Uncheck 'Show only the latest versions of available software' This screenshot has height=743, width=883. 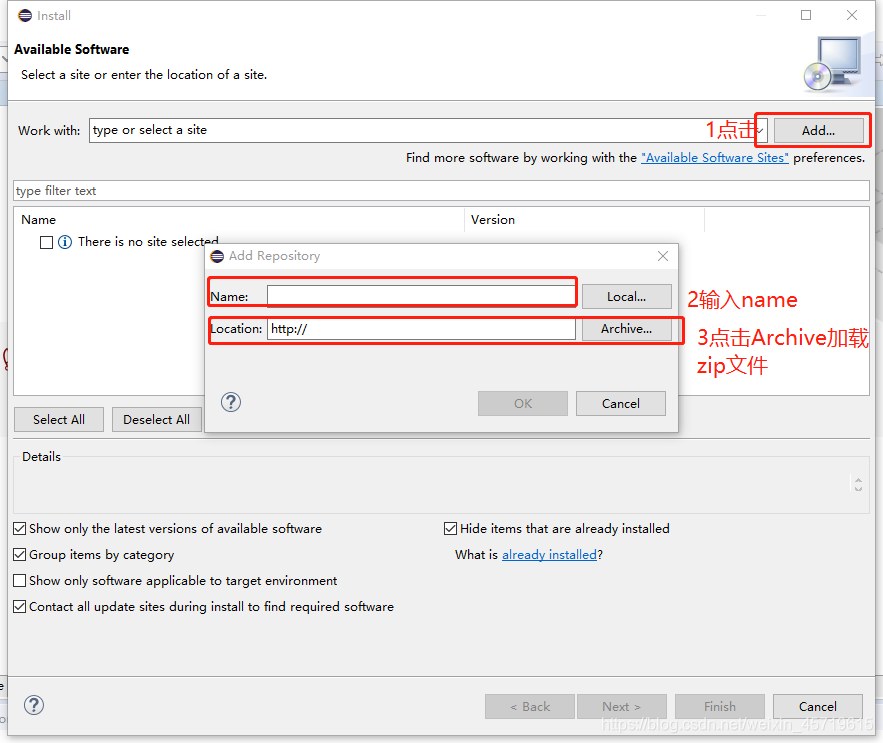tap(19, 528)
